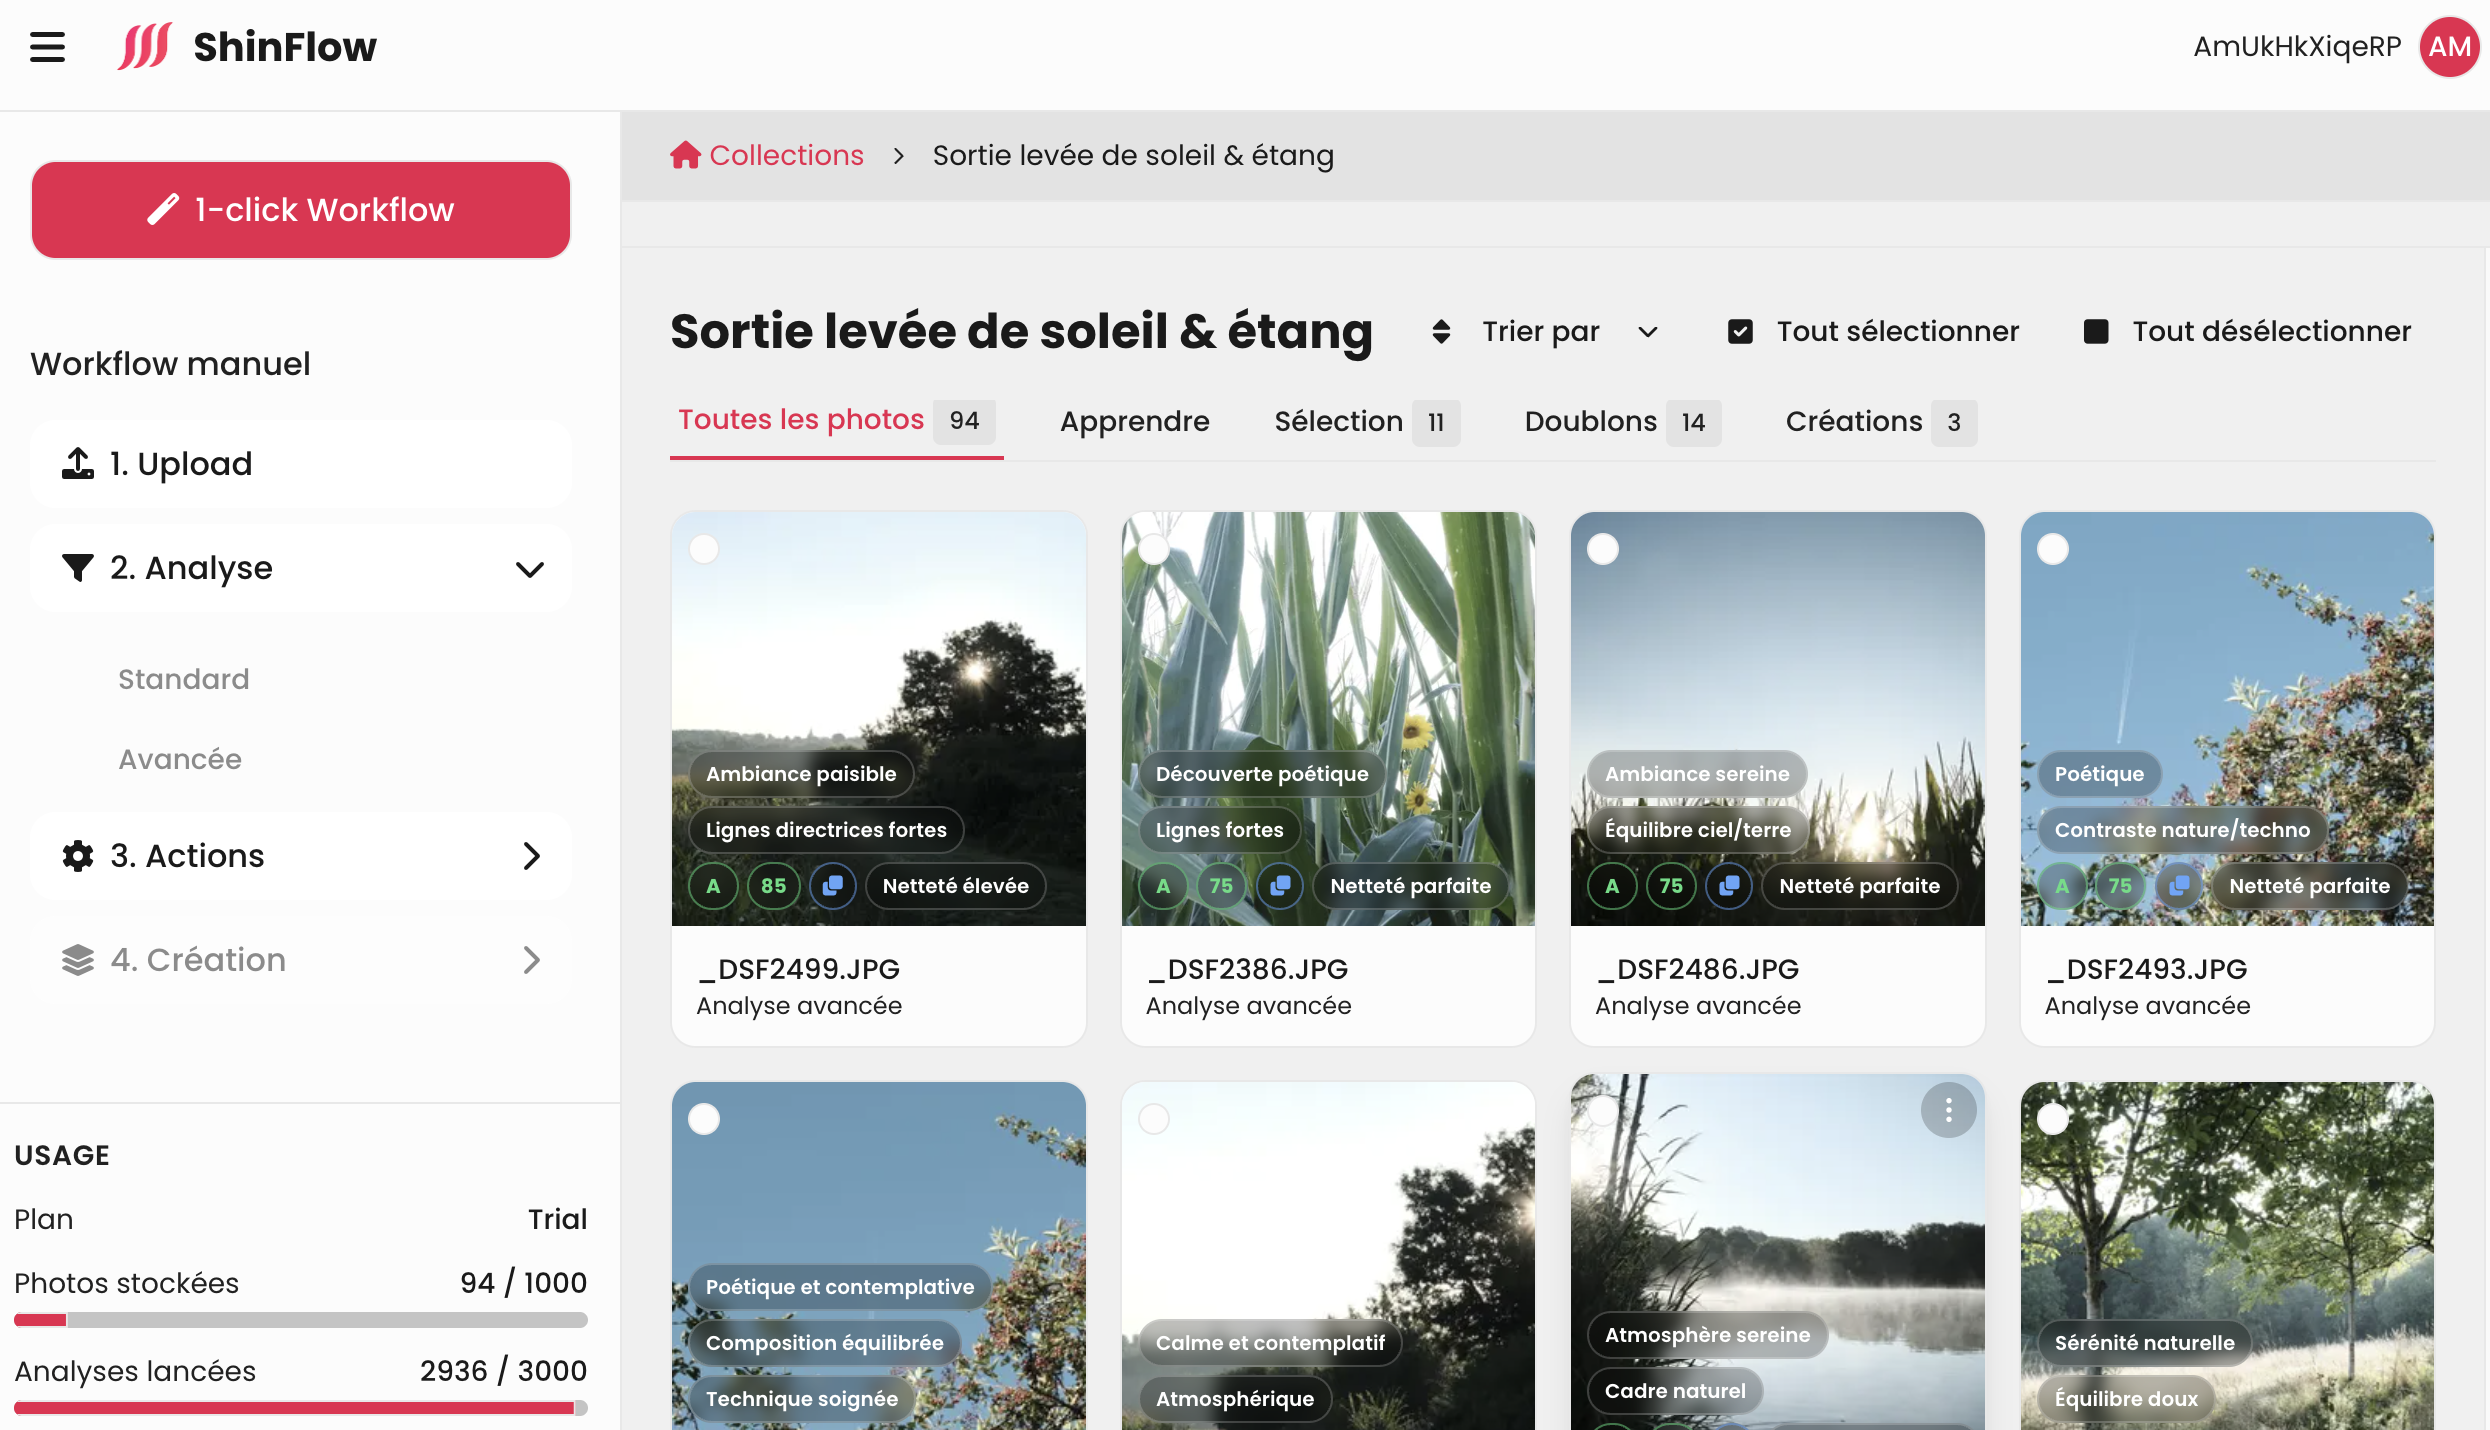Collapse the 2. Analyse section

[529, 569]
